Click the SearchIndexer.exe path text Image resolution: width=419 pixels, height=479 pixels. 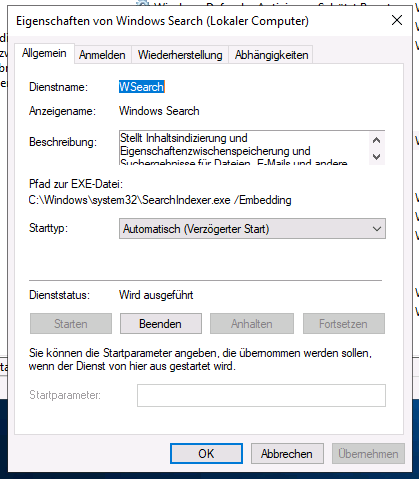click(x=160, y=200)
